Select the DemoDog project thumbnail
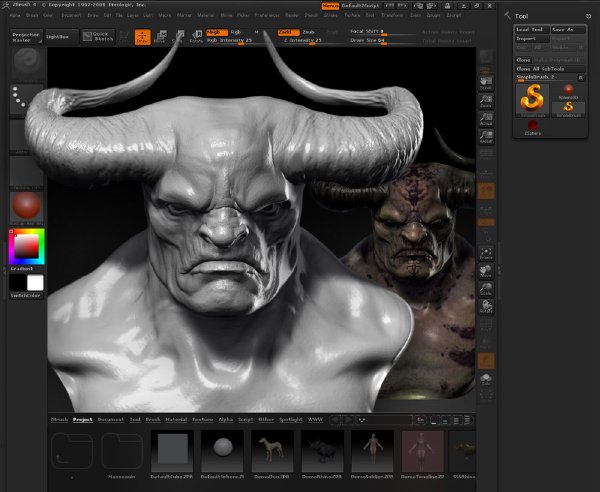600x492 pixels. [x=272, y=451]
